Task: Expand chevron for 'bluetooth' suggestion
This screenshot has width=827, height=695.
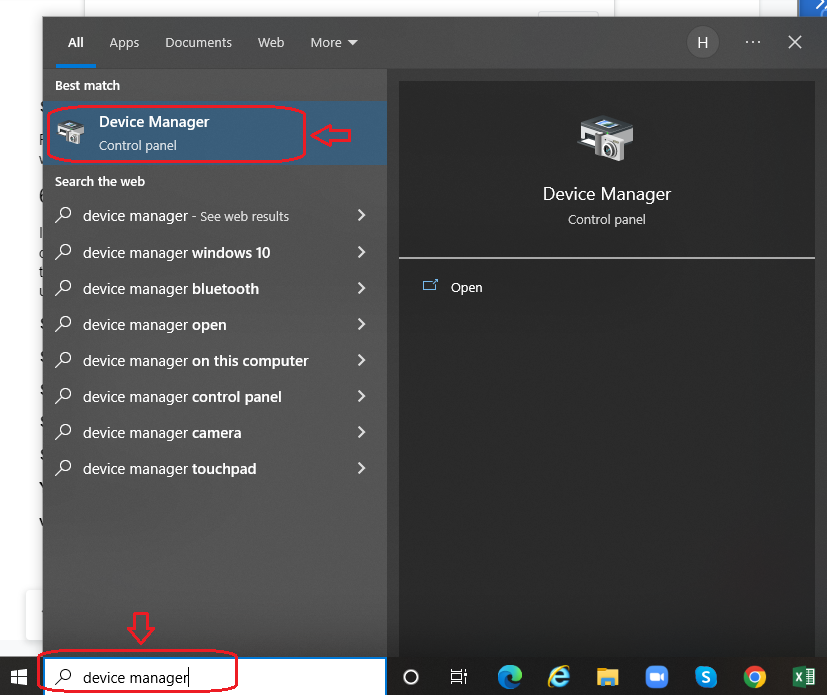Action: point(361,288)
